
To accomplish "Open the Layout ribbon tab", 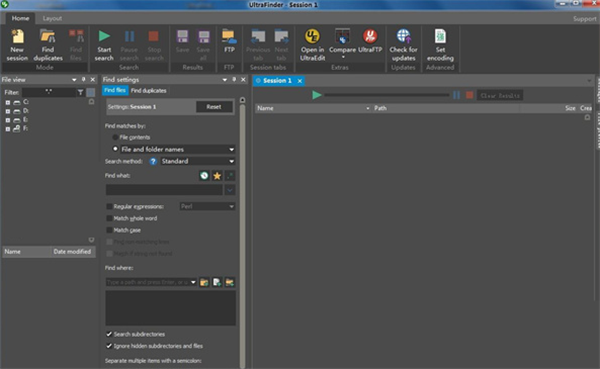I will tap(52, 18).
